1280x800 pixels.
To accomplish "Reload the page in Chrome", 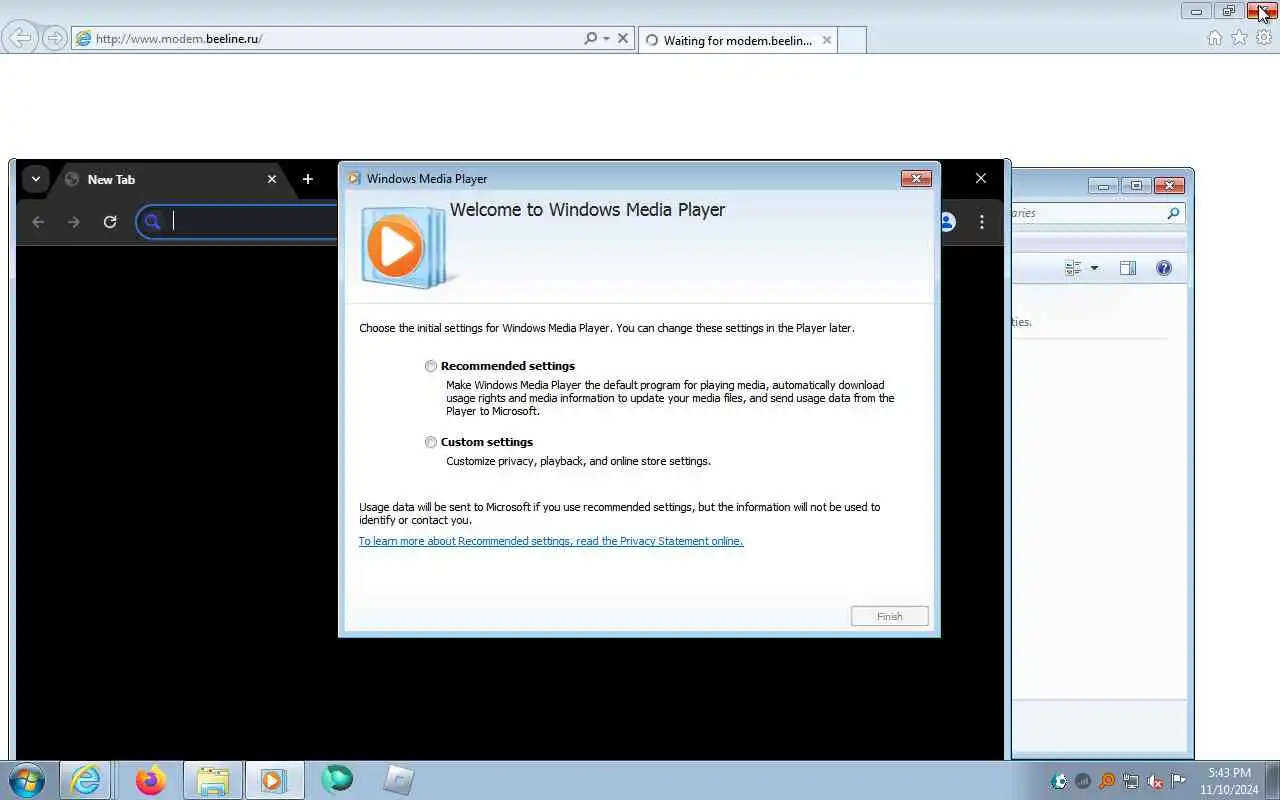I will coord(110,222).
